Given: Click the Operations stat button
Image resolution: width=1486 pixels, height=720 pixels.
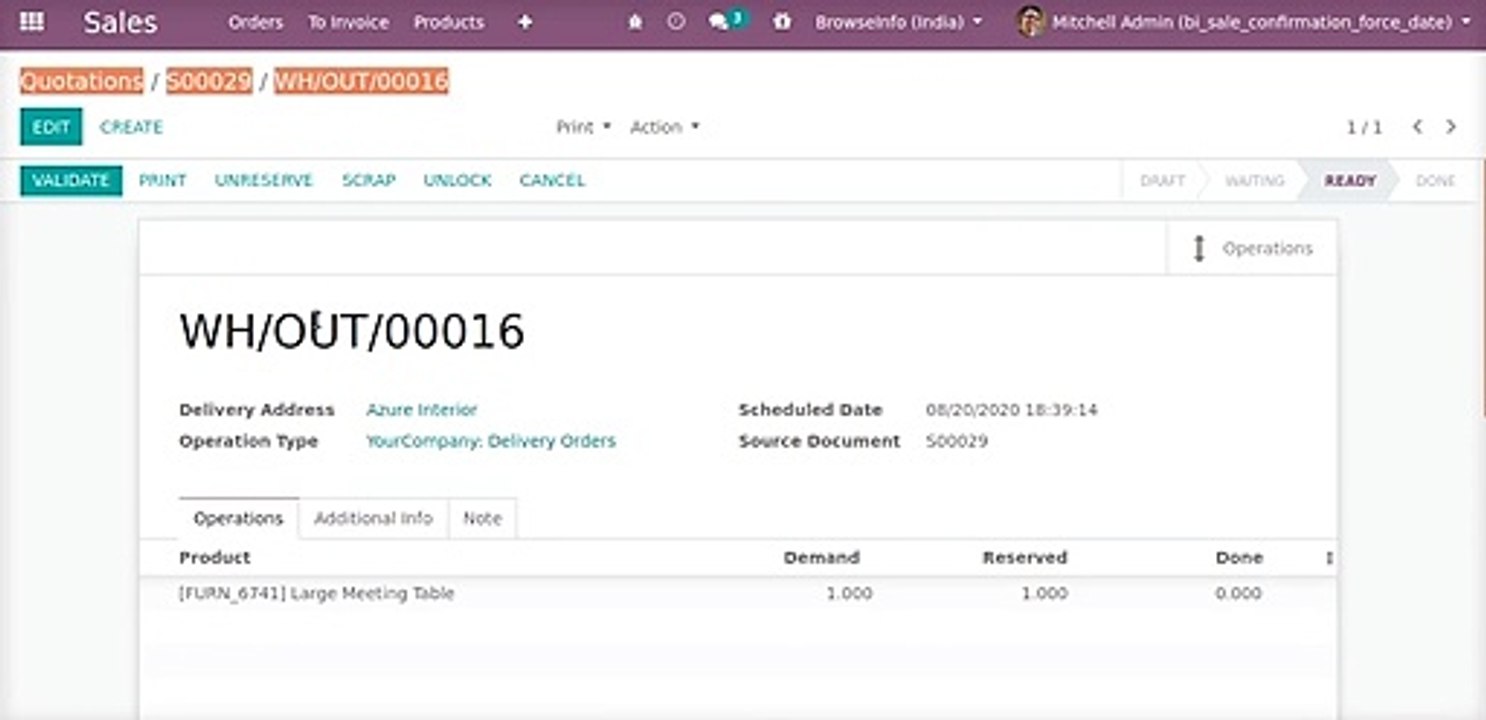Looking at the screenshot, I should click(x=1252, y=248).
